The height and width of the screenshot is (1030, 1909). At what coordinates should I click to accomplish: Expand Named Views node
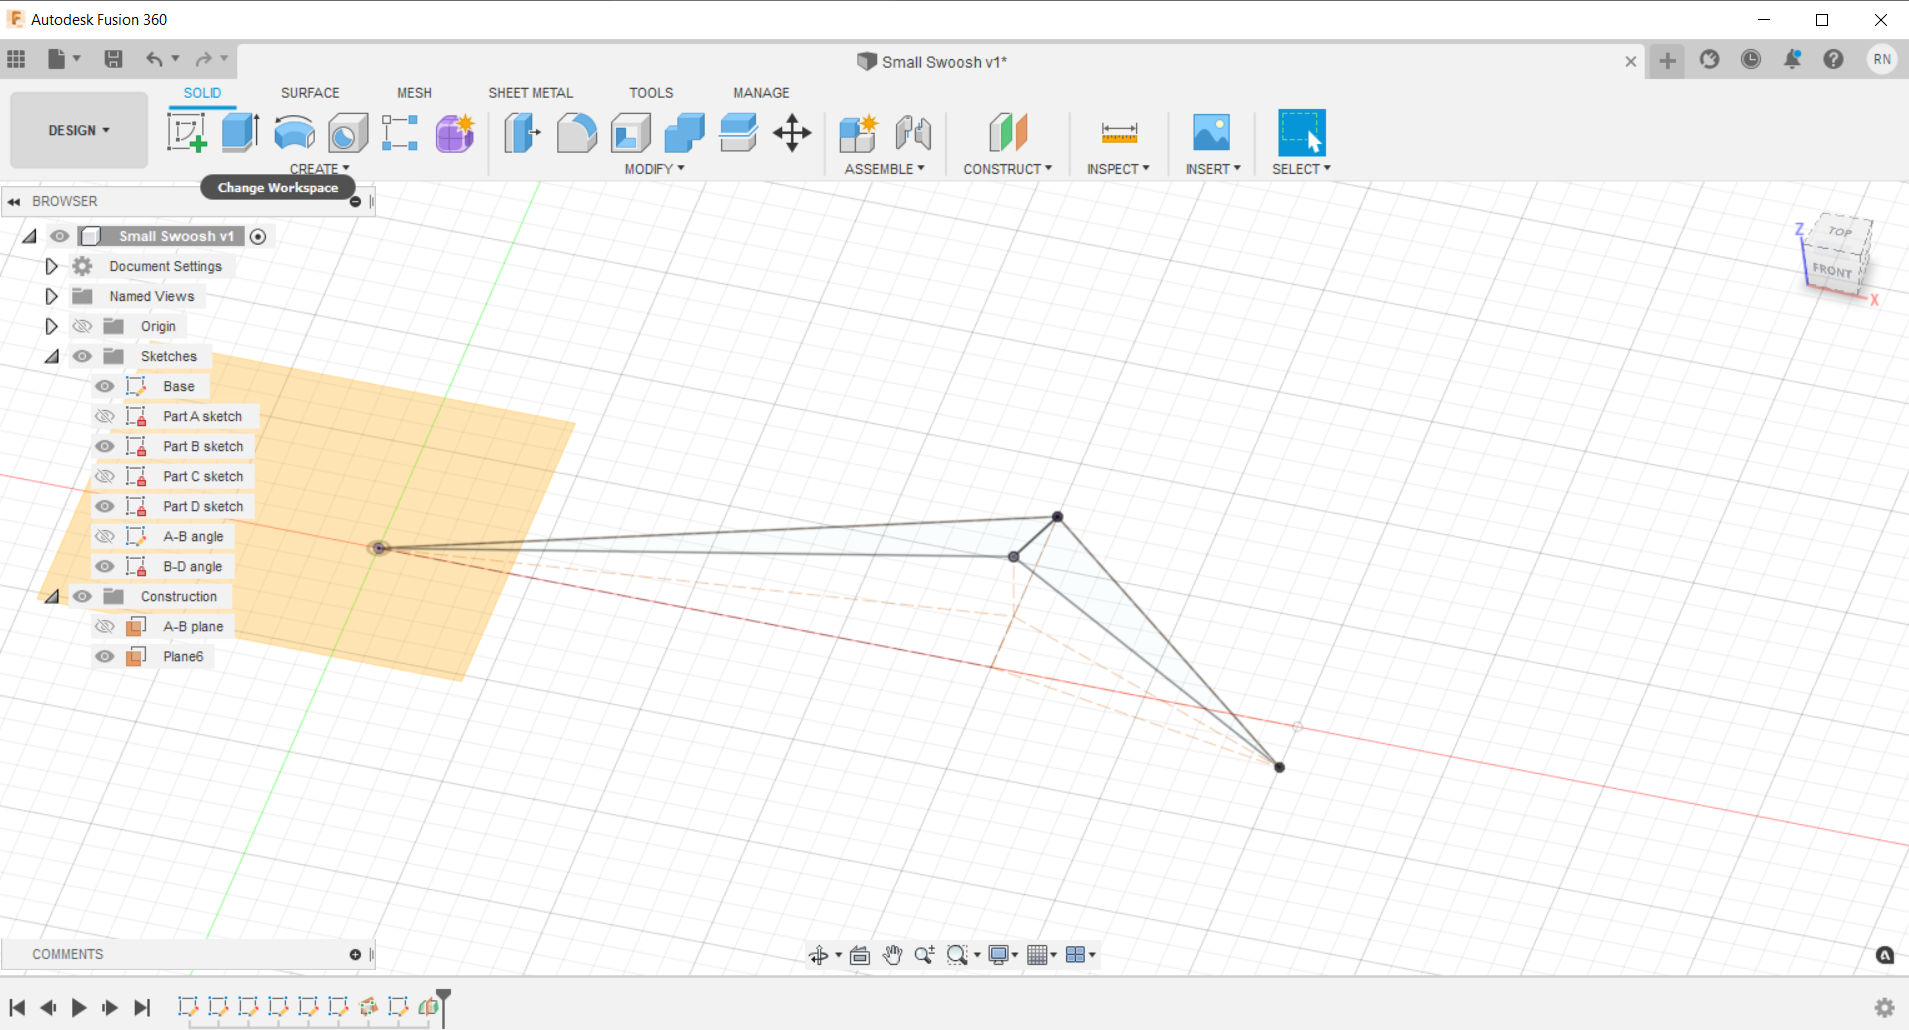click(x=51, y=296)
